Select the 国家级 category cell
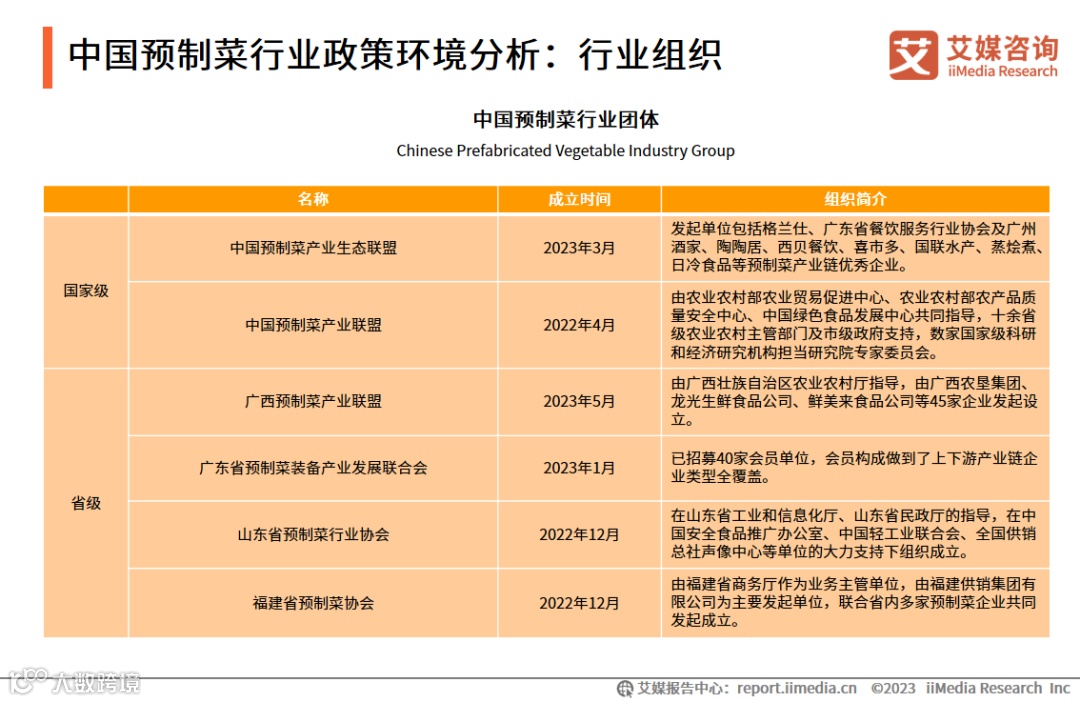 click(86, 291)
